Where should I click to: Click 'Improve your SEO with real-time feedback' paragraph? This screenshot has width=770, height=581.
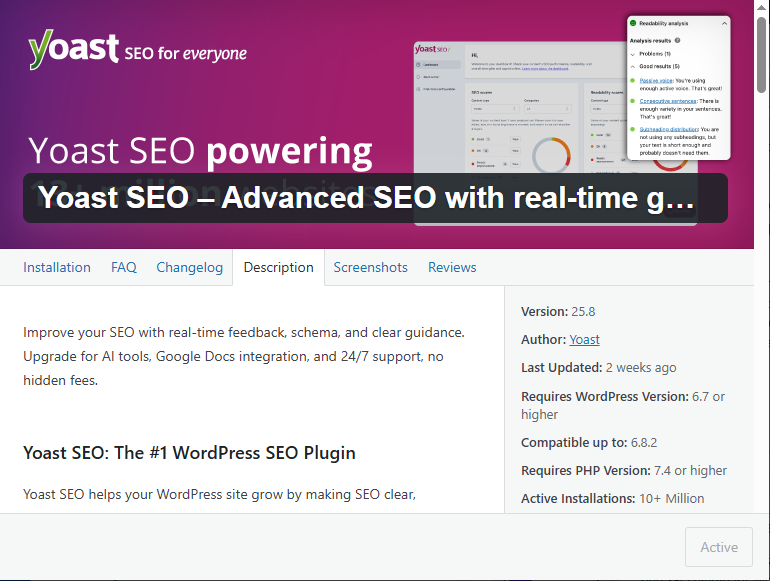tap(244, 357)
